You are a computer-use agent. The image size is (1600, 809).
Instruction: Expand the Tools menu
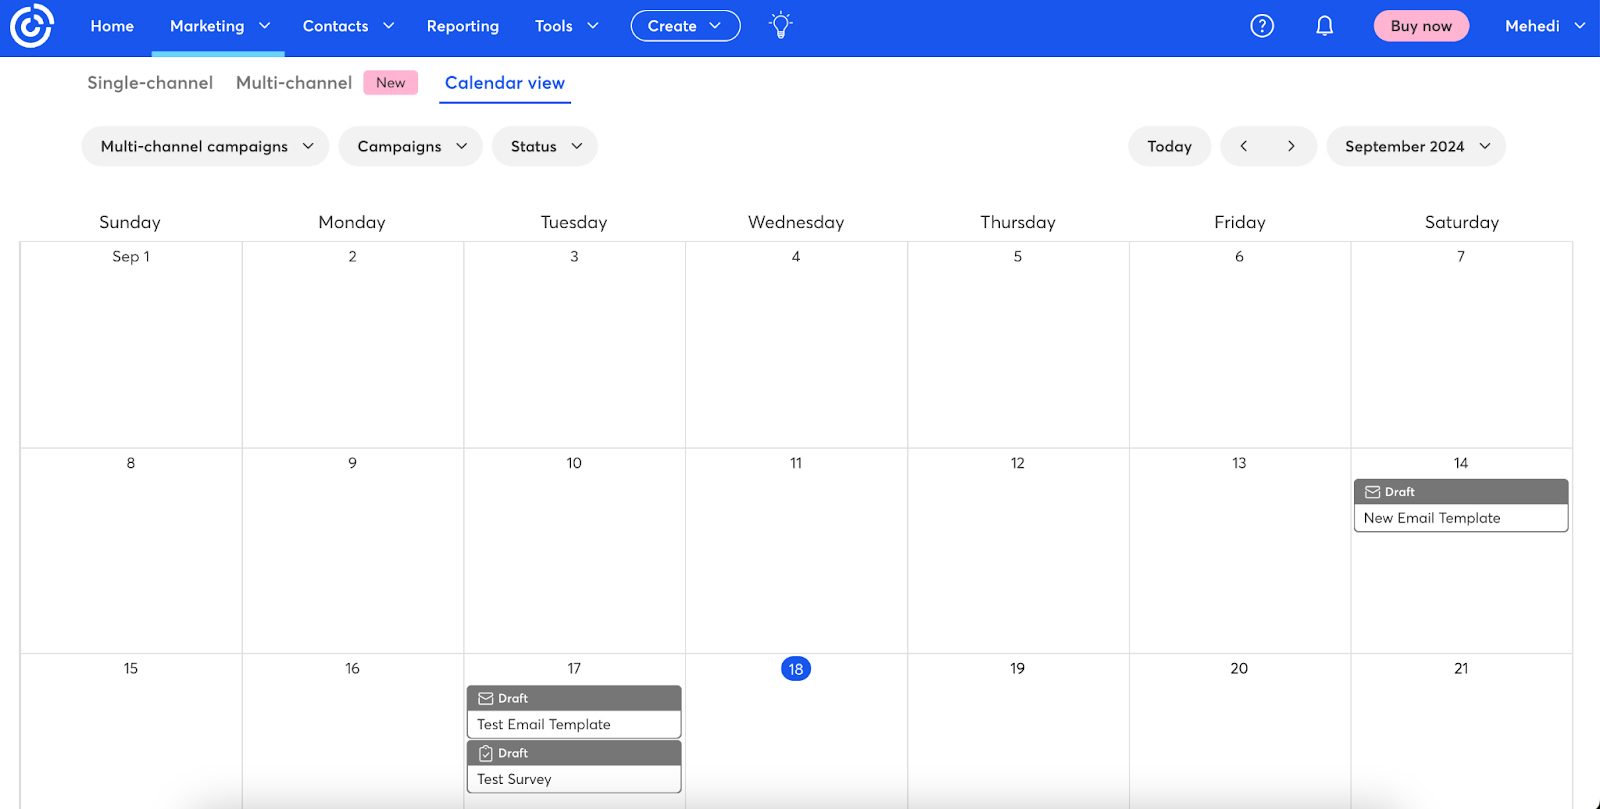(x=566, y=26)
